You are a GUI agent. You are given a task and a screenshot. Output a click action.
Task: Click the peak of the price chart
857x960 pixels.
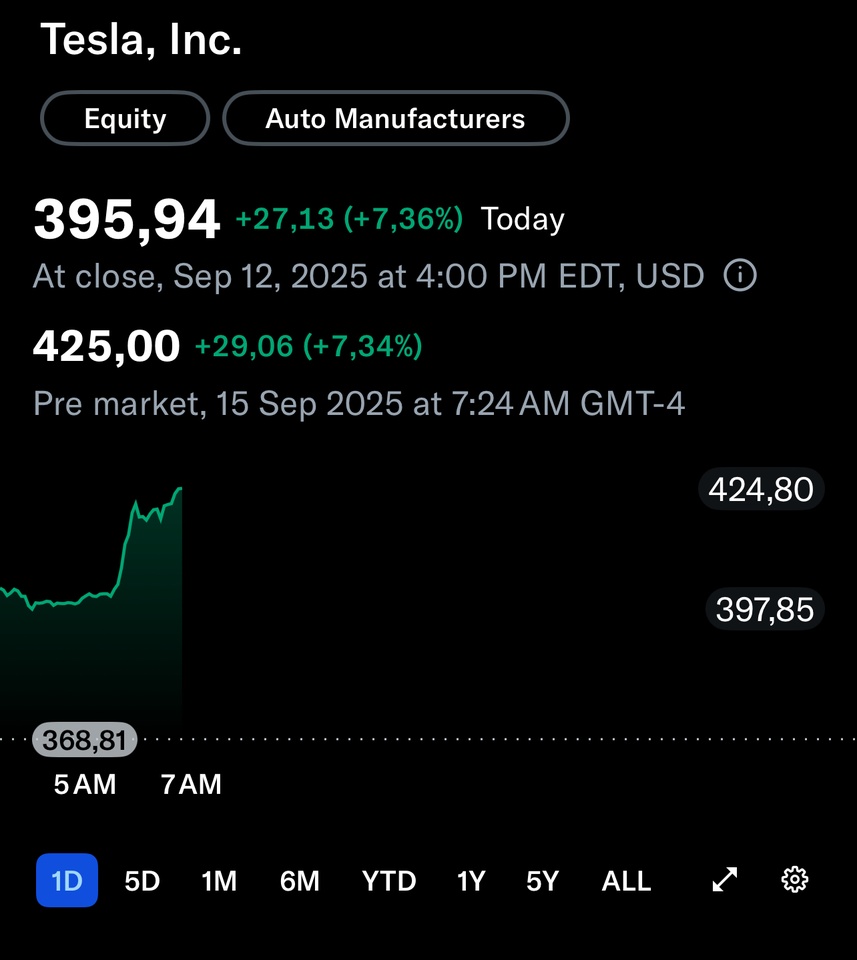point(180,489)
